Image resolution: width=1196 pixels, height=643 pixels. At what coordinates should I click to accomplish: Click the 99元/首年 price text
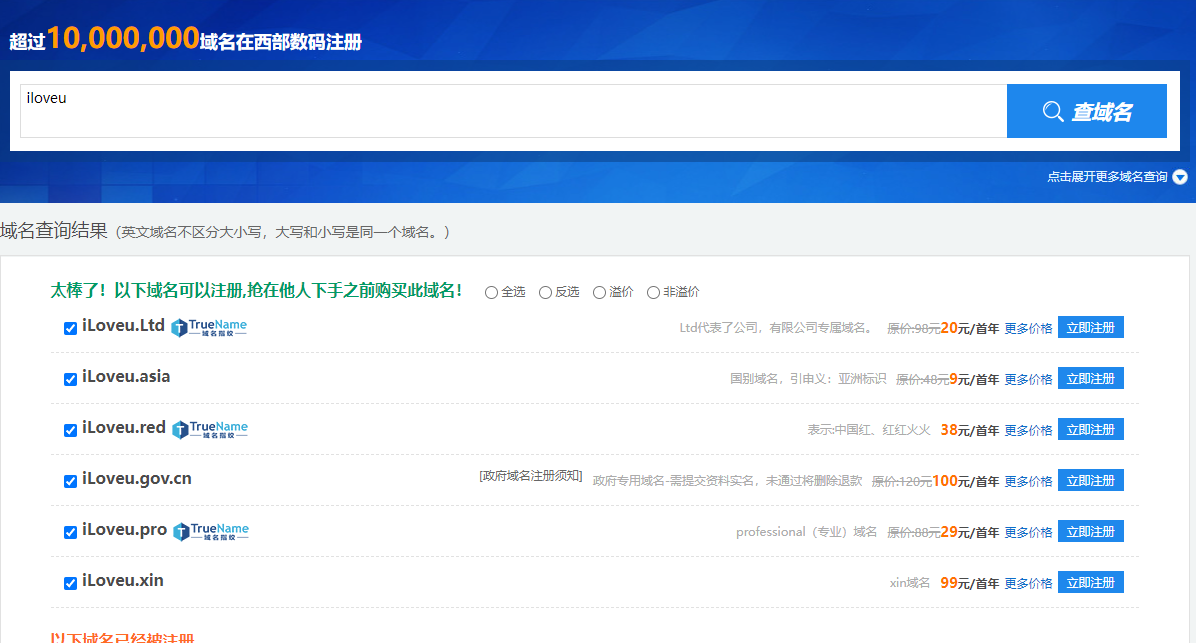(x=969, y=584)
